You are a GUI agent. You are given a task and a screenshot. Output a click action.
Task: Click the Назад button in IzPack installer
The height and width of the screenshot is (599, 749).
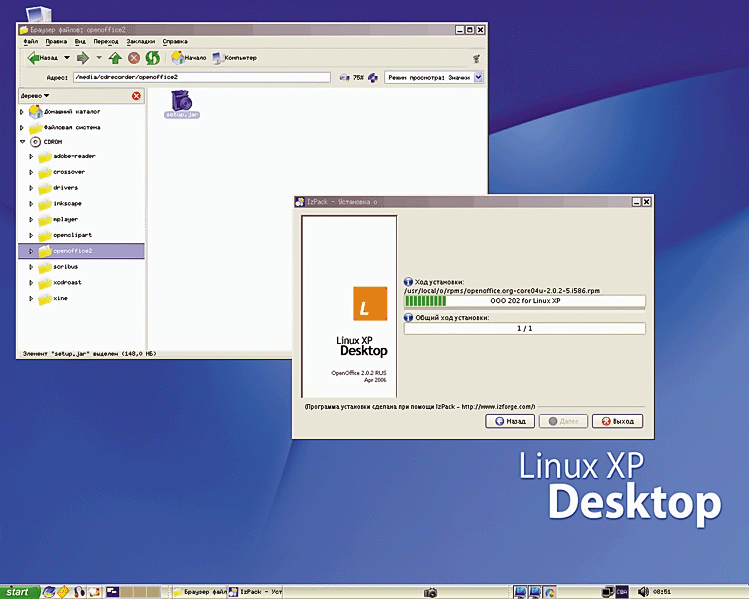point(510,421)
